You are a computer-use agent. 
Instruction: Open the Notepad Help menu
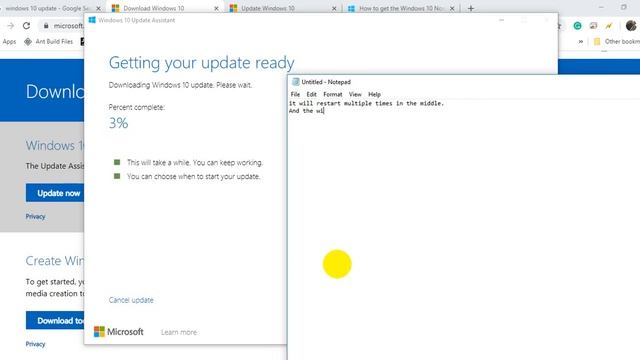tap(374, 94)
